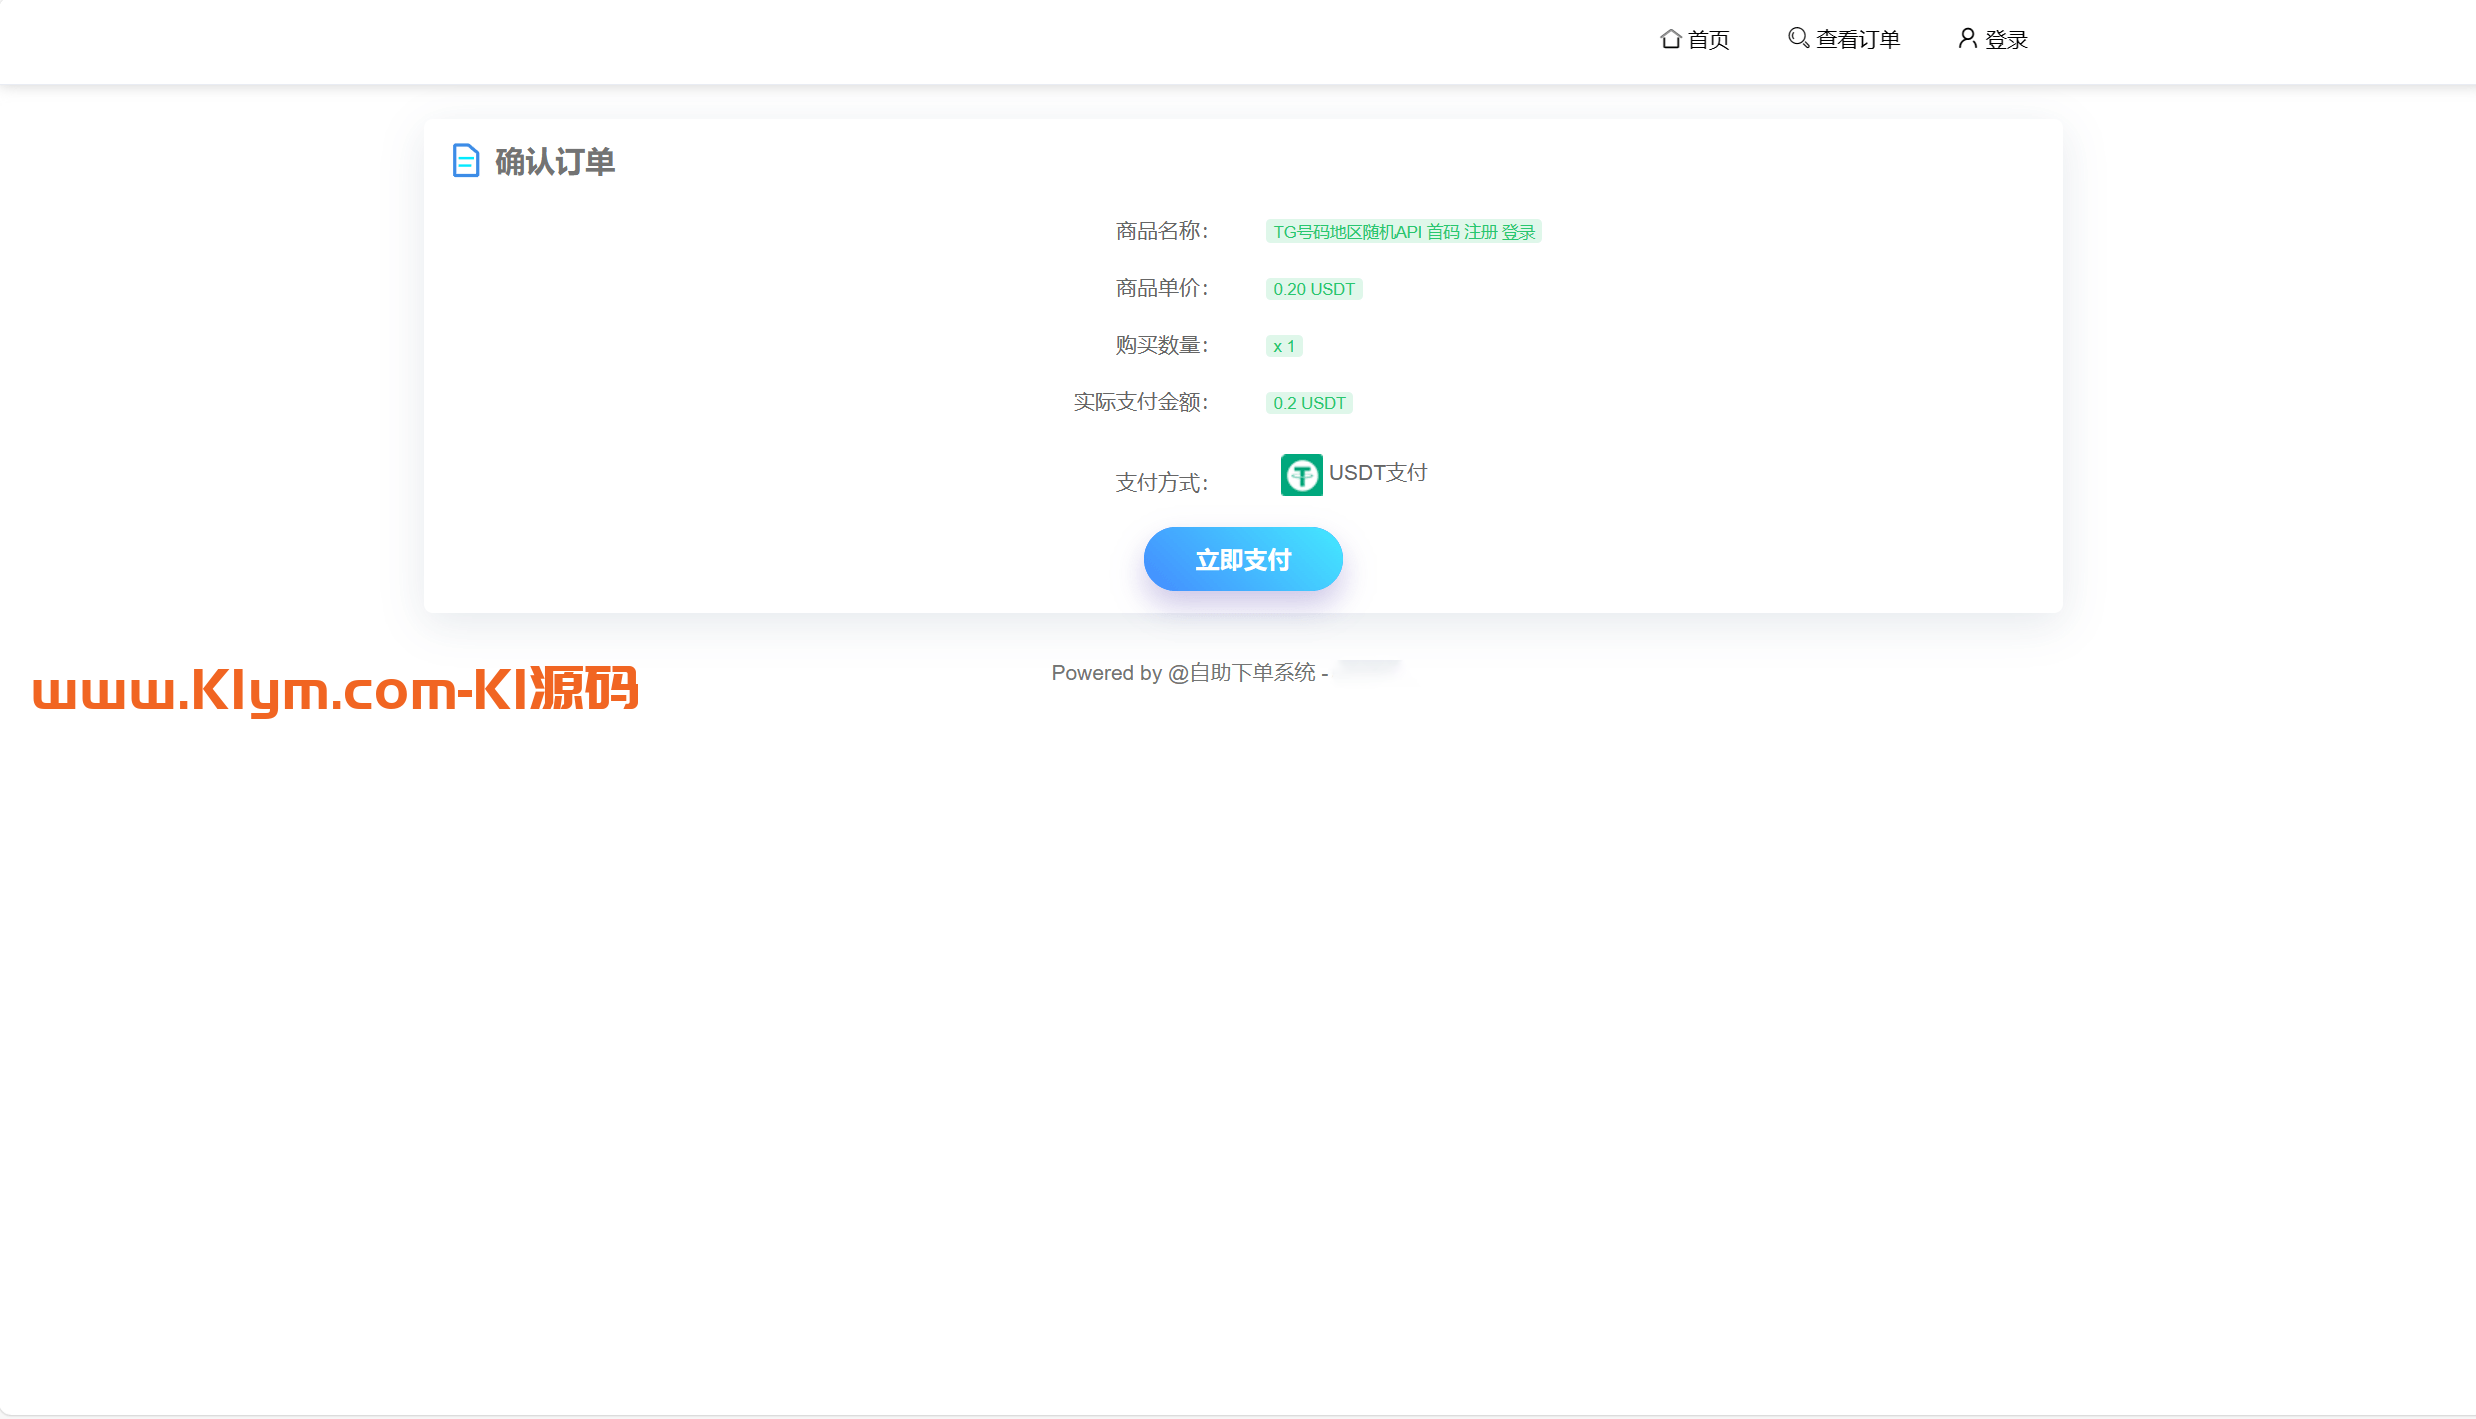Click the 0.2 USDT payment amount tag
The height and width of the screenshot is (1419, 2476).
pos(1308,403)
